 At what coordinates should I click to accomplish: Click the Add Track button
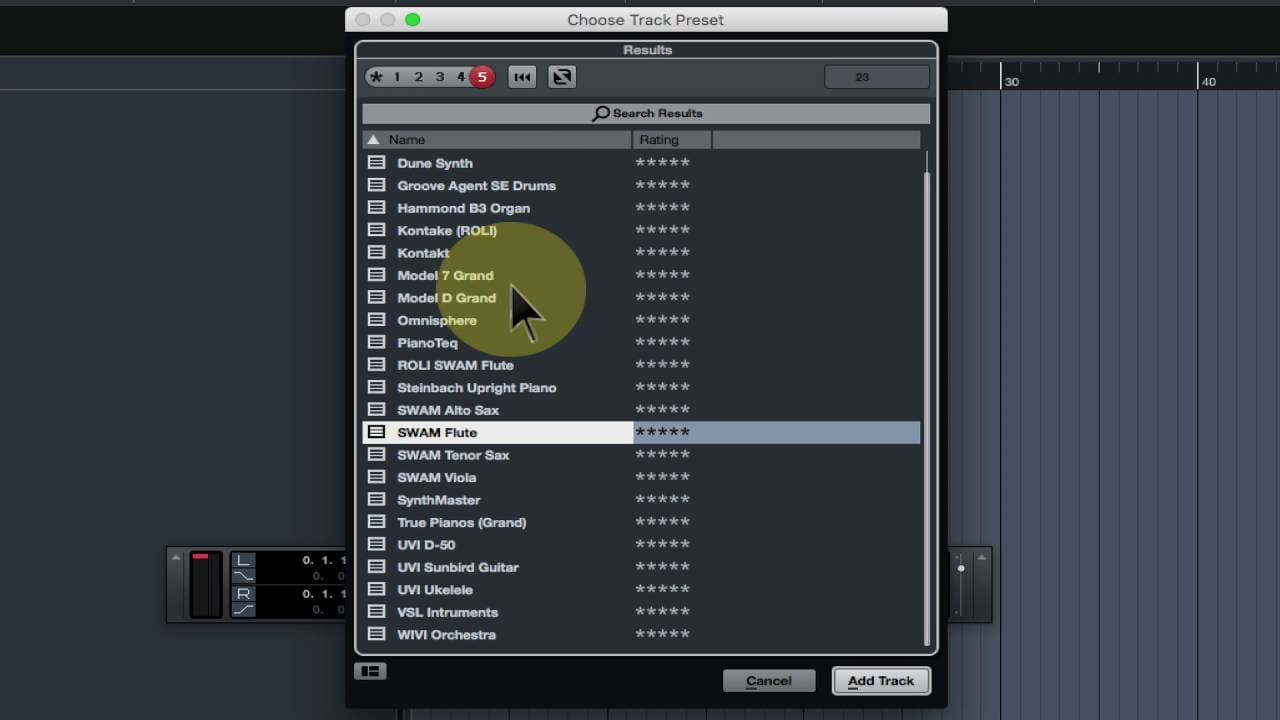coord(881,681)
